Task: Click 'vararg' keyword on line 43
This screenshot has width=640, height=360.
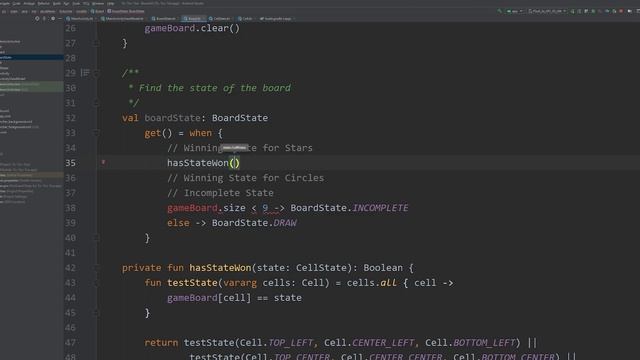Action: (240, 283)
